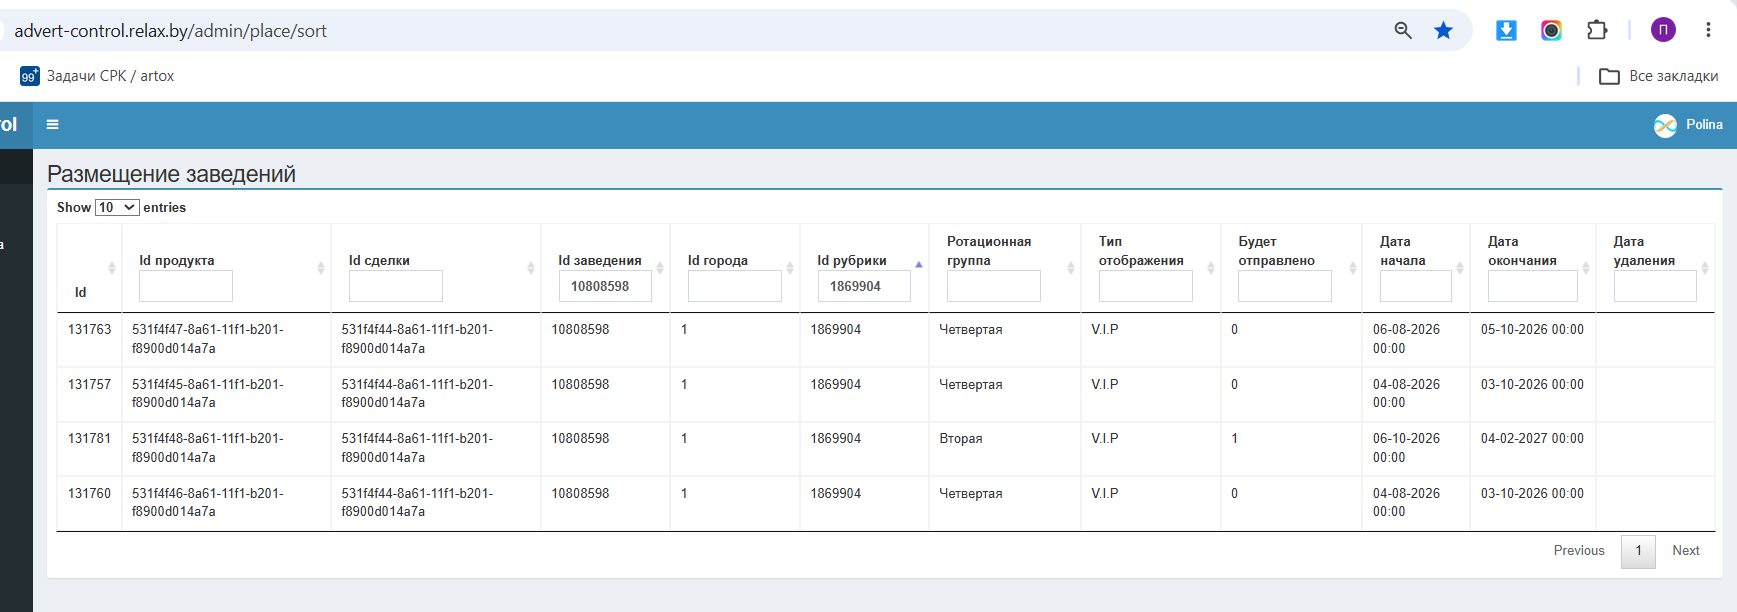Click end date 04-02-2027 00:00
The image size is (1737, 612).
click(1532, 438)
